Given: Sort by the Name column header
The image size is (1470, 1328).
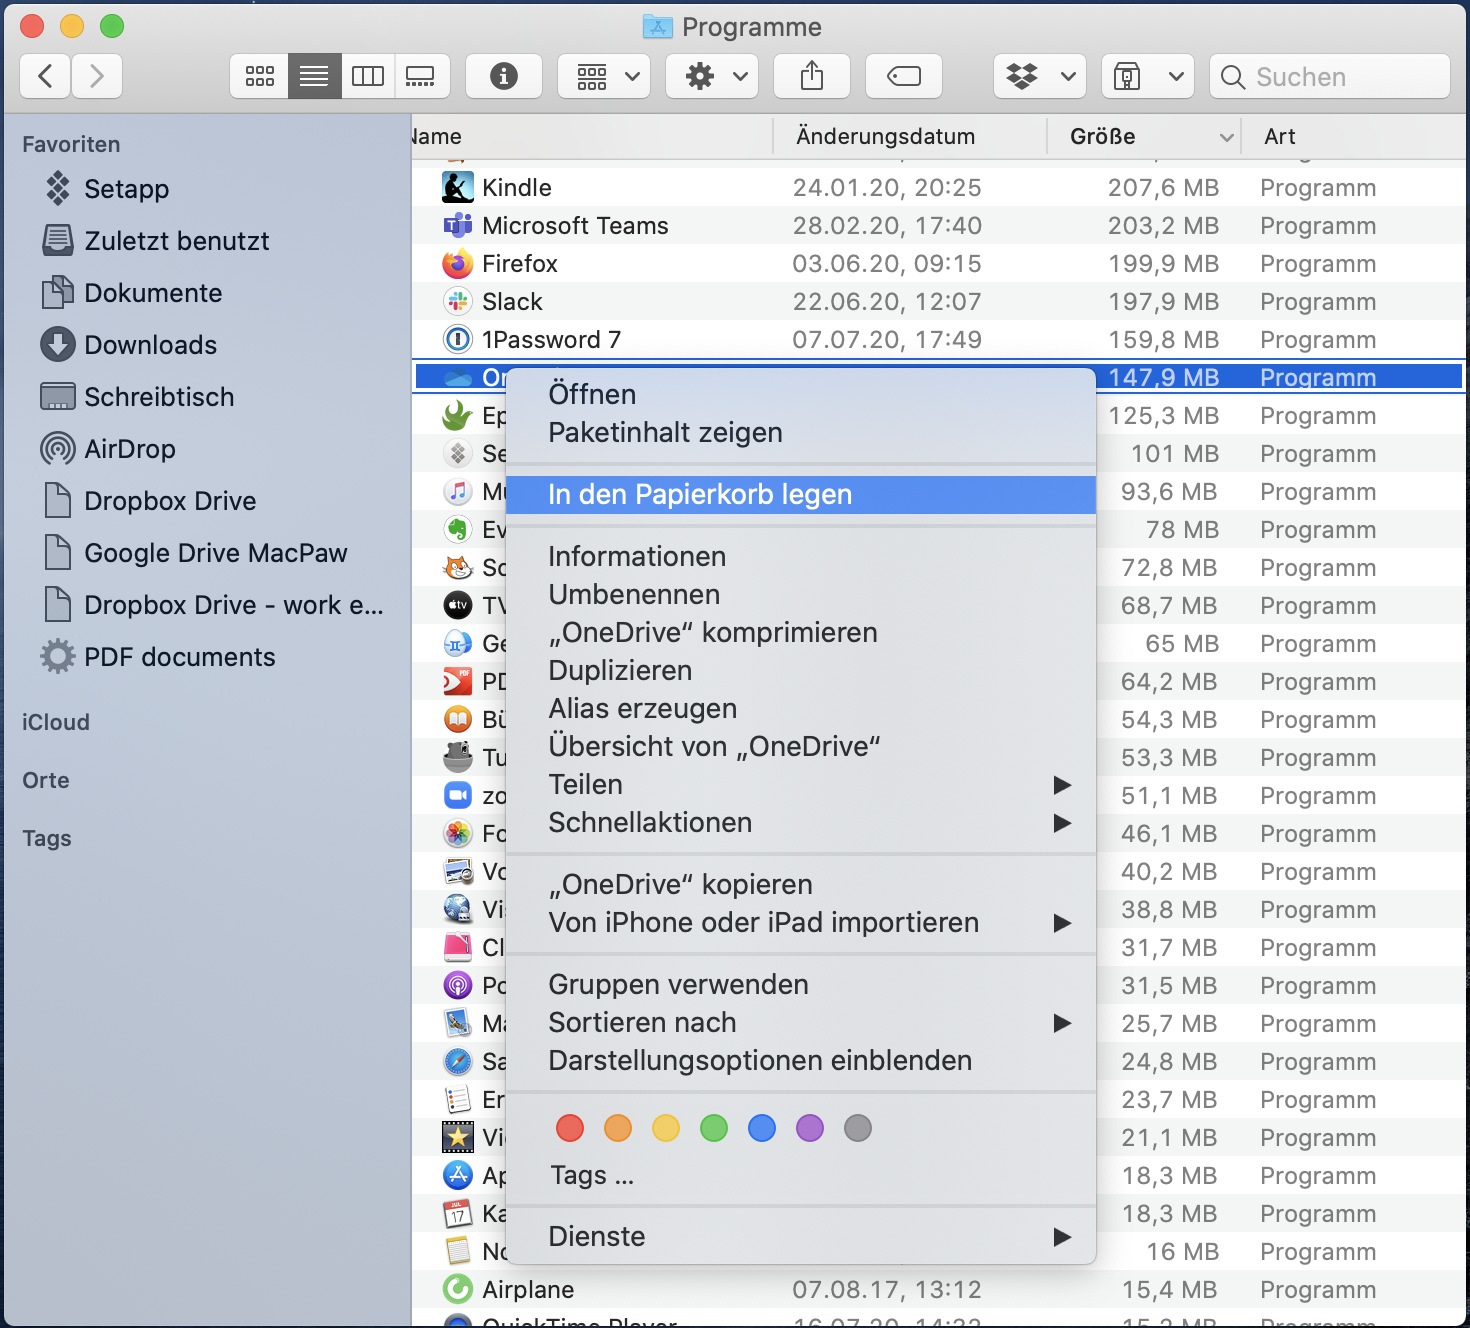Looking at the screenshot, I should (x=591, y=136).
